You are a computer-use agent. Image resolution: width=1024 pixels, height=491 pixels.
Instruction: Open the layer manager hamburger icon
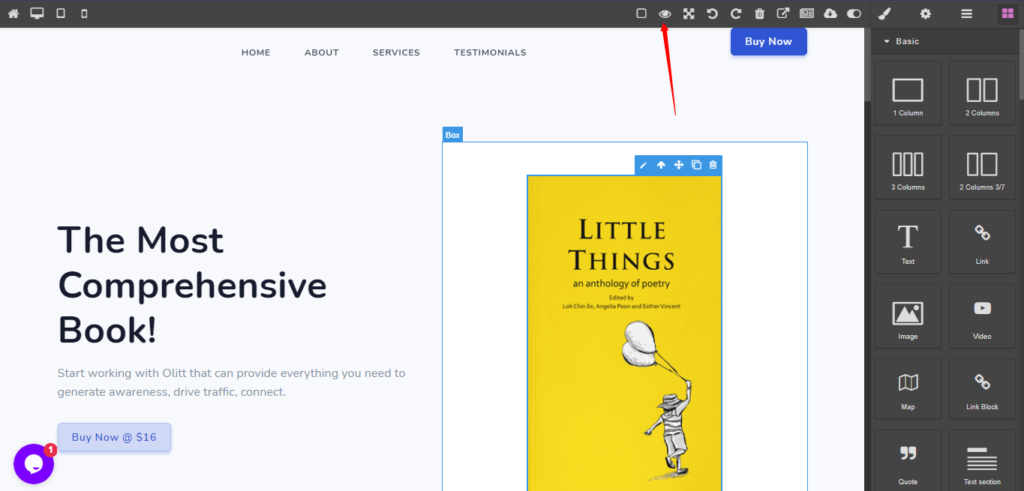click(966, 14)
